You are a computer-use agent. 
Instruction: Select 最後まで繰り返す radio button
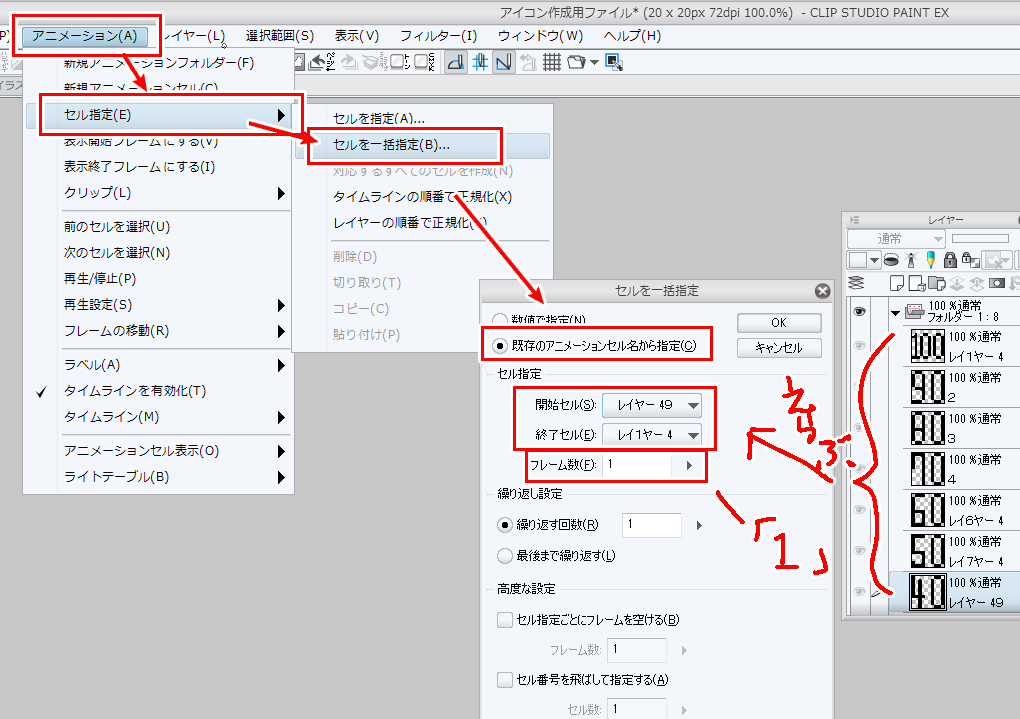click(x=504, y=556)
